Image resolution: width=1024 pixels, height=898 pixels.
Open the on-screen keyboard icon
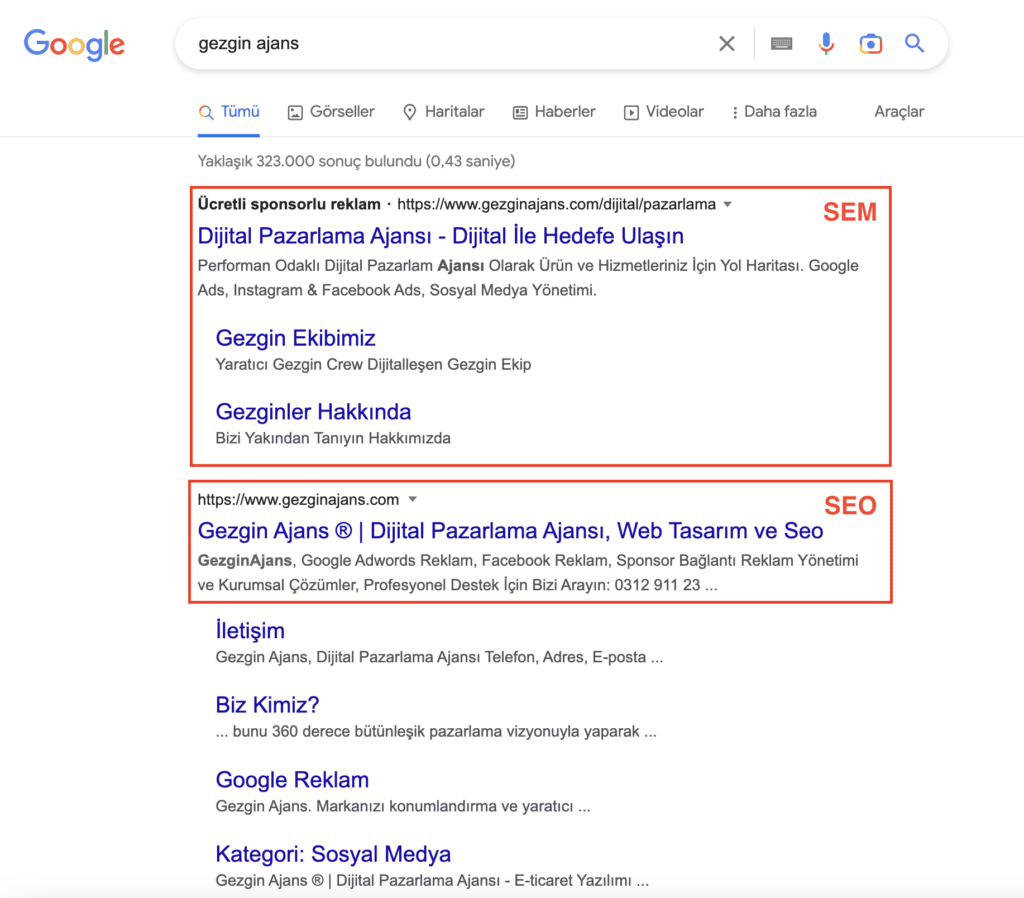[x=780, y=43]
